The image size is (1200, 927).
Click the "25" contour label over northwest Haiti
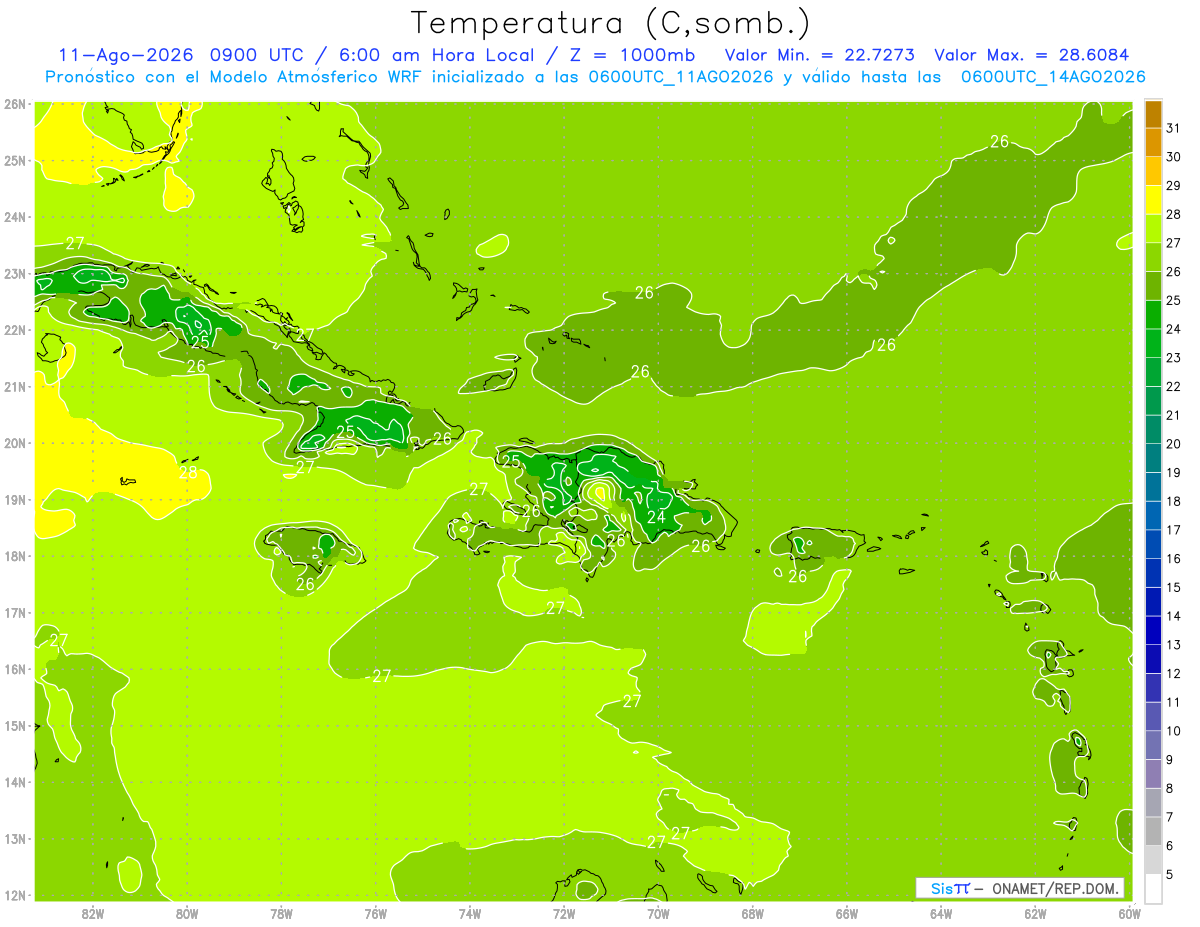click(511, 462)
